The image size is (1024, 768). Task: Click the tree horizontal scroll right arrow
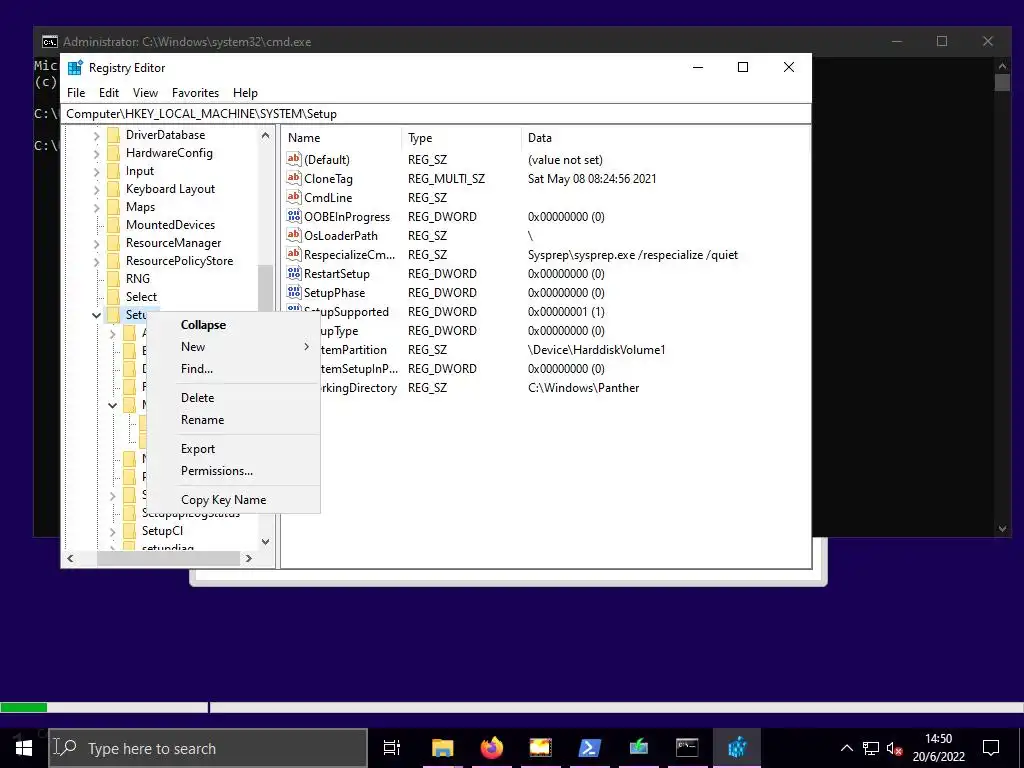pos(249,558)
